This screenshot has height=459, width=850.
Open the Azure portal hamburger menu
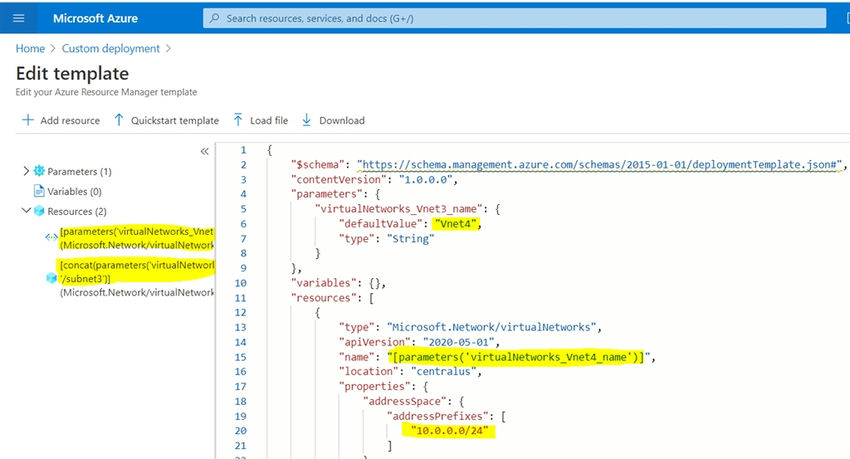(18, 18)
